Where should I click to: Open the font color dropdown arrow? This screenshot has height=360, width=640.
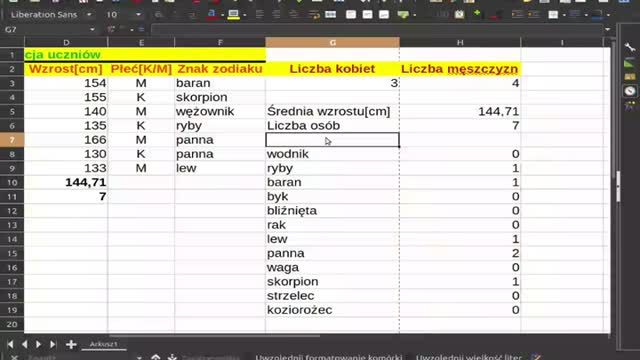click(x=222, y=15)
